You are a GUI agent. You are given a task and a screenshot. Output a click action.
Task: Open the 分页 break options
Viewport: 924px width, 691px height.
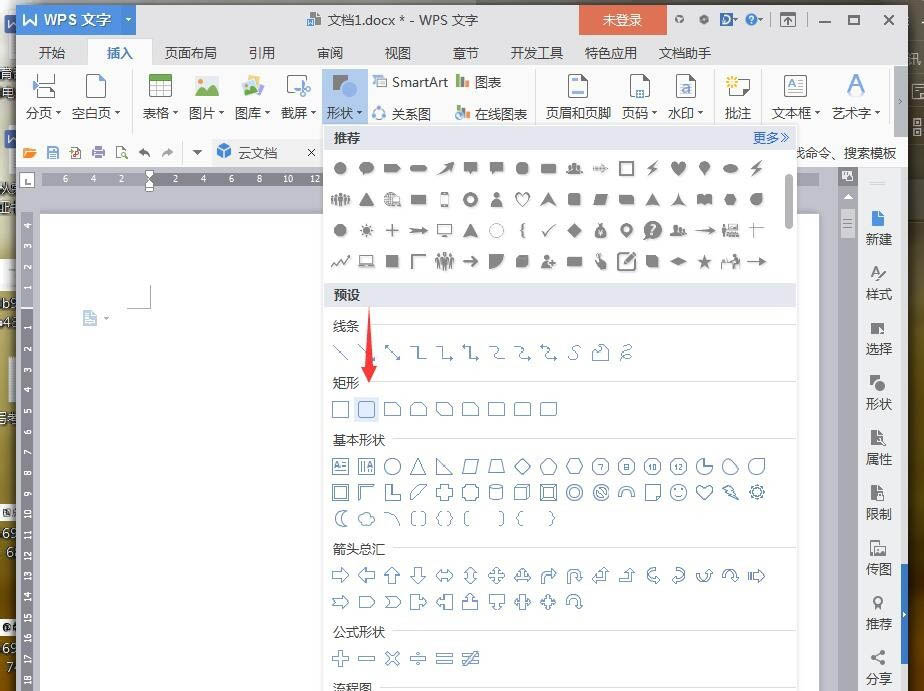(x=44, y=97)
